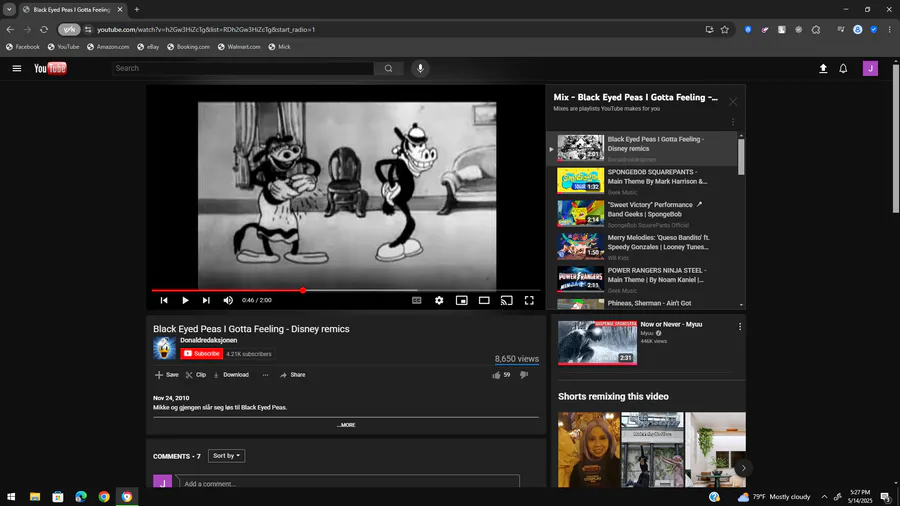This screenshot has width=900, height=506.
Task: Toggle theater mode
Action: point(484,300)
